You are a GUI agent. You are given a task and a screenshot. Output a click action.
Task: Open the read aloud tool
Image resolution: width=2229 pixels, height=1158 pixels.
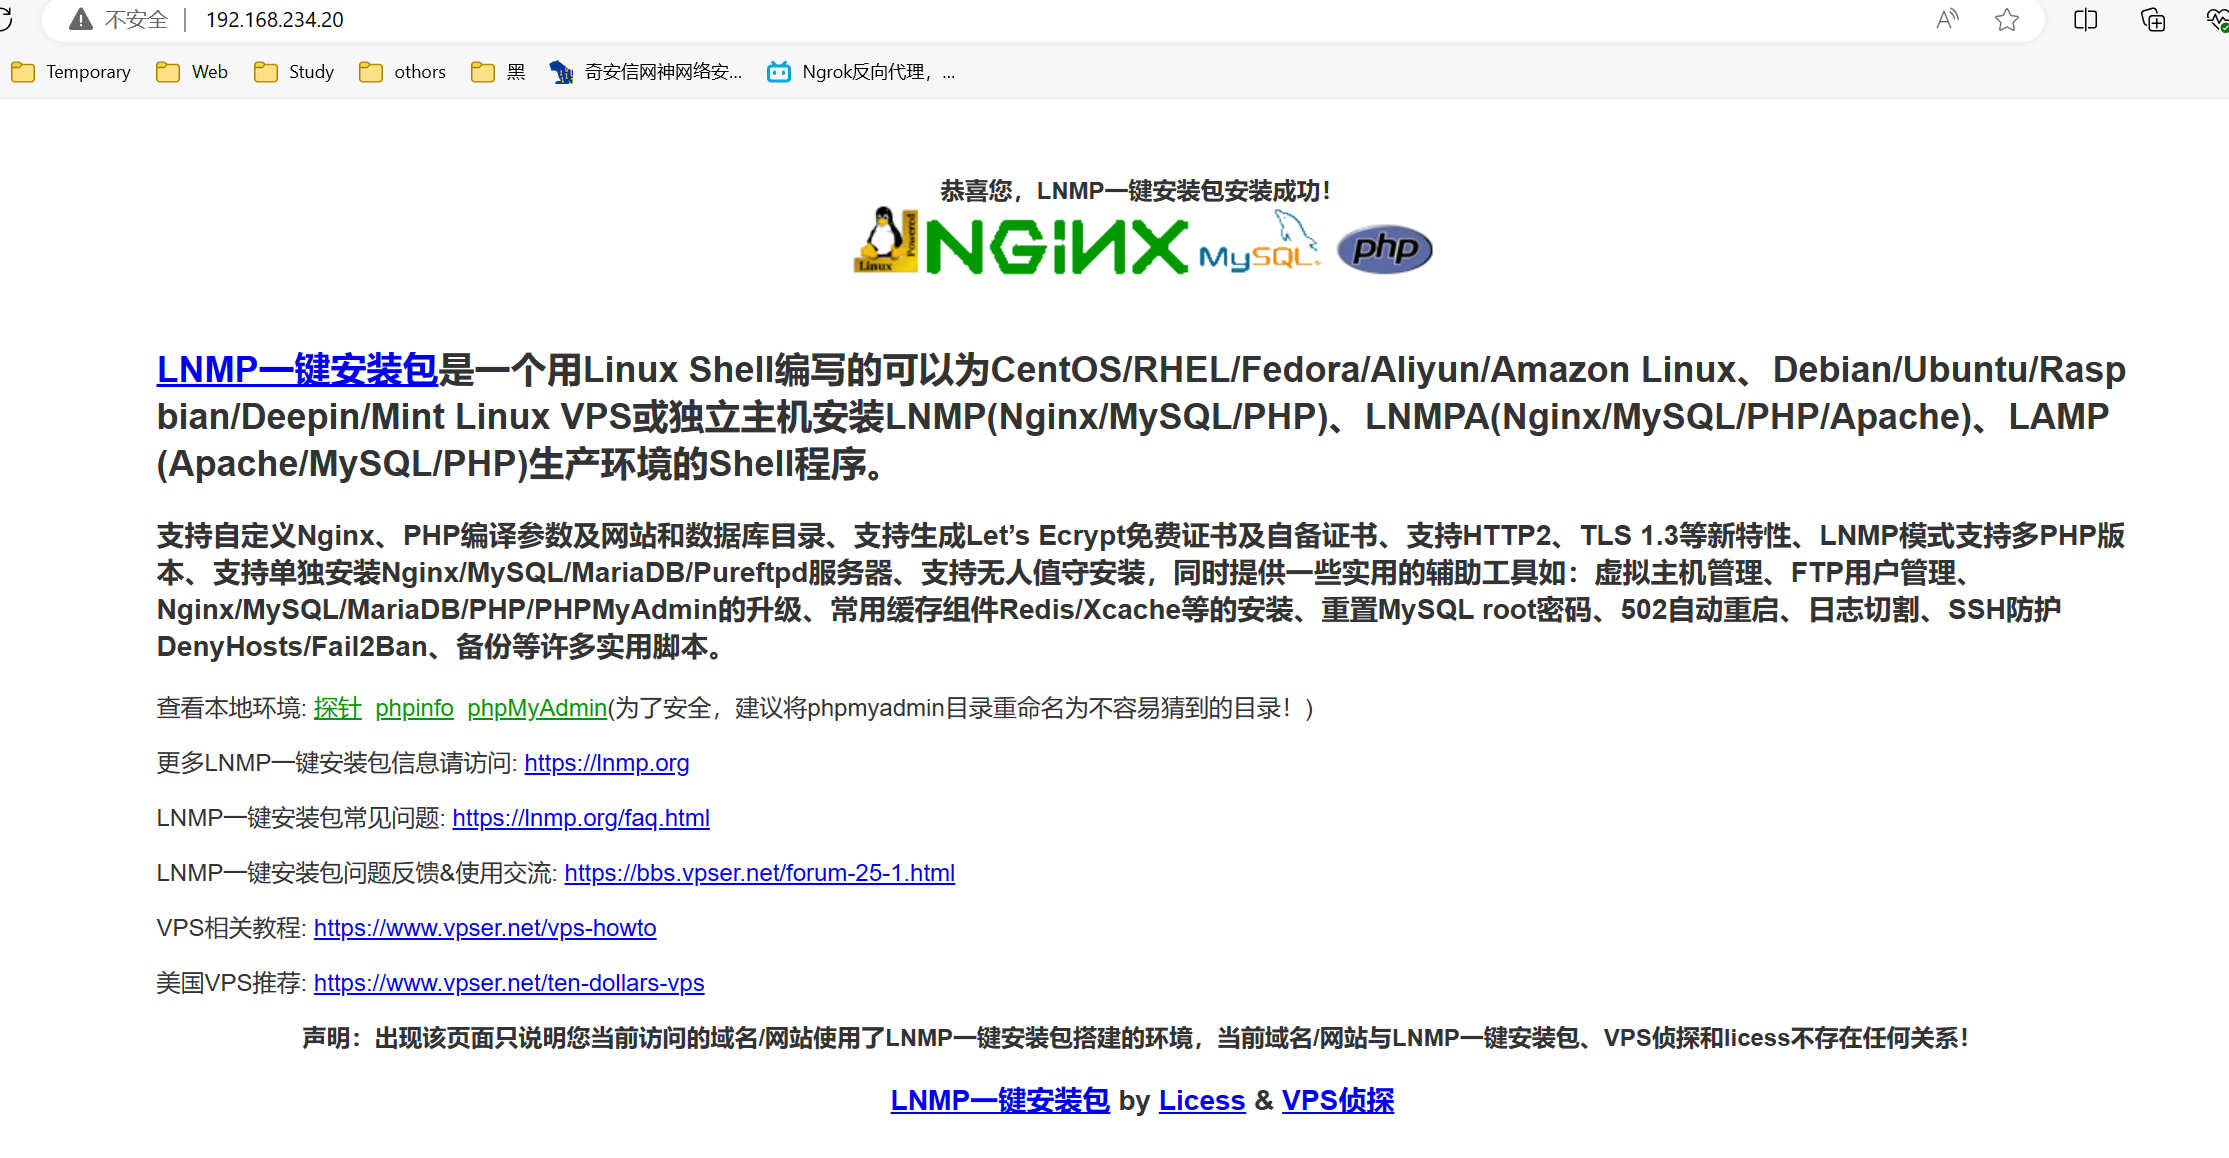1947,19
